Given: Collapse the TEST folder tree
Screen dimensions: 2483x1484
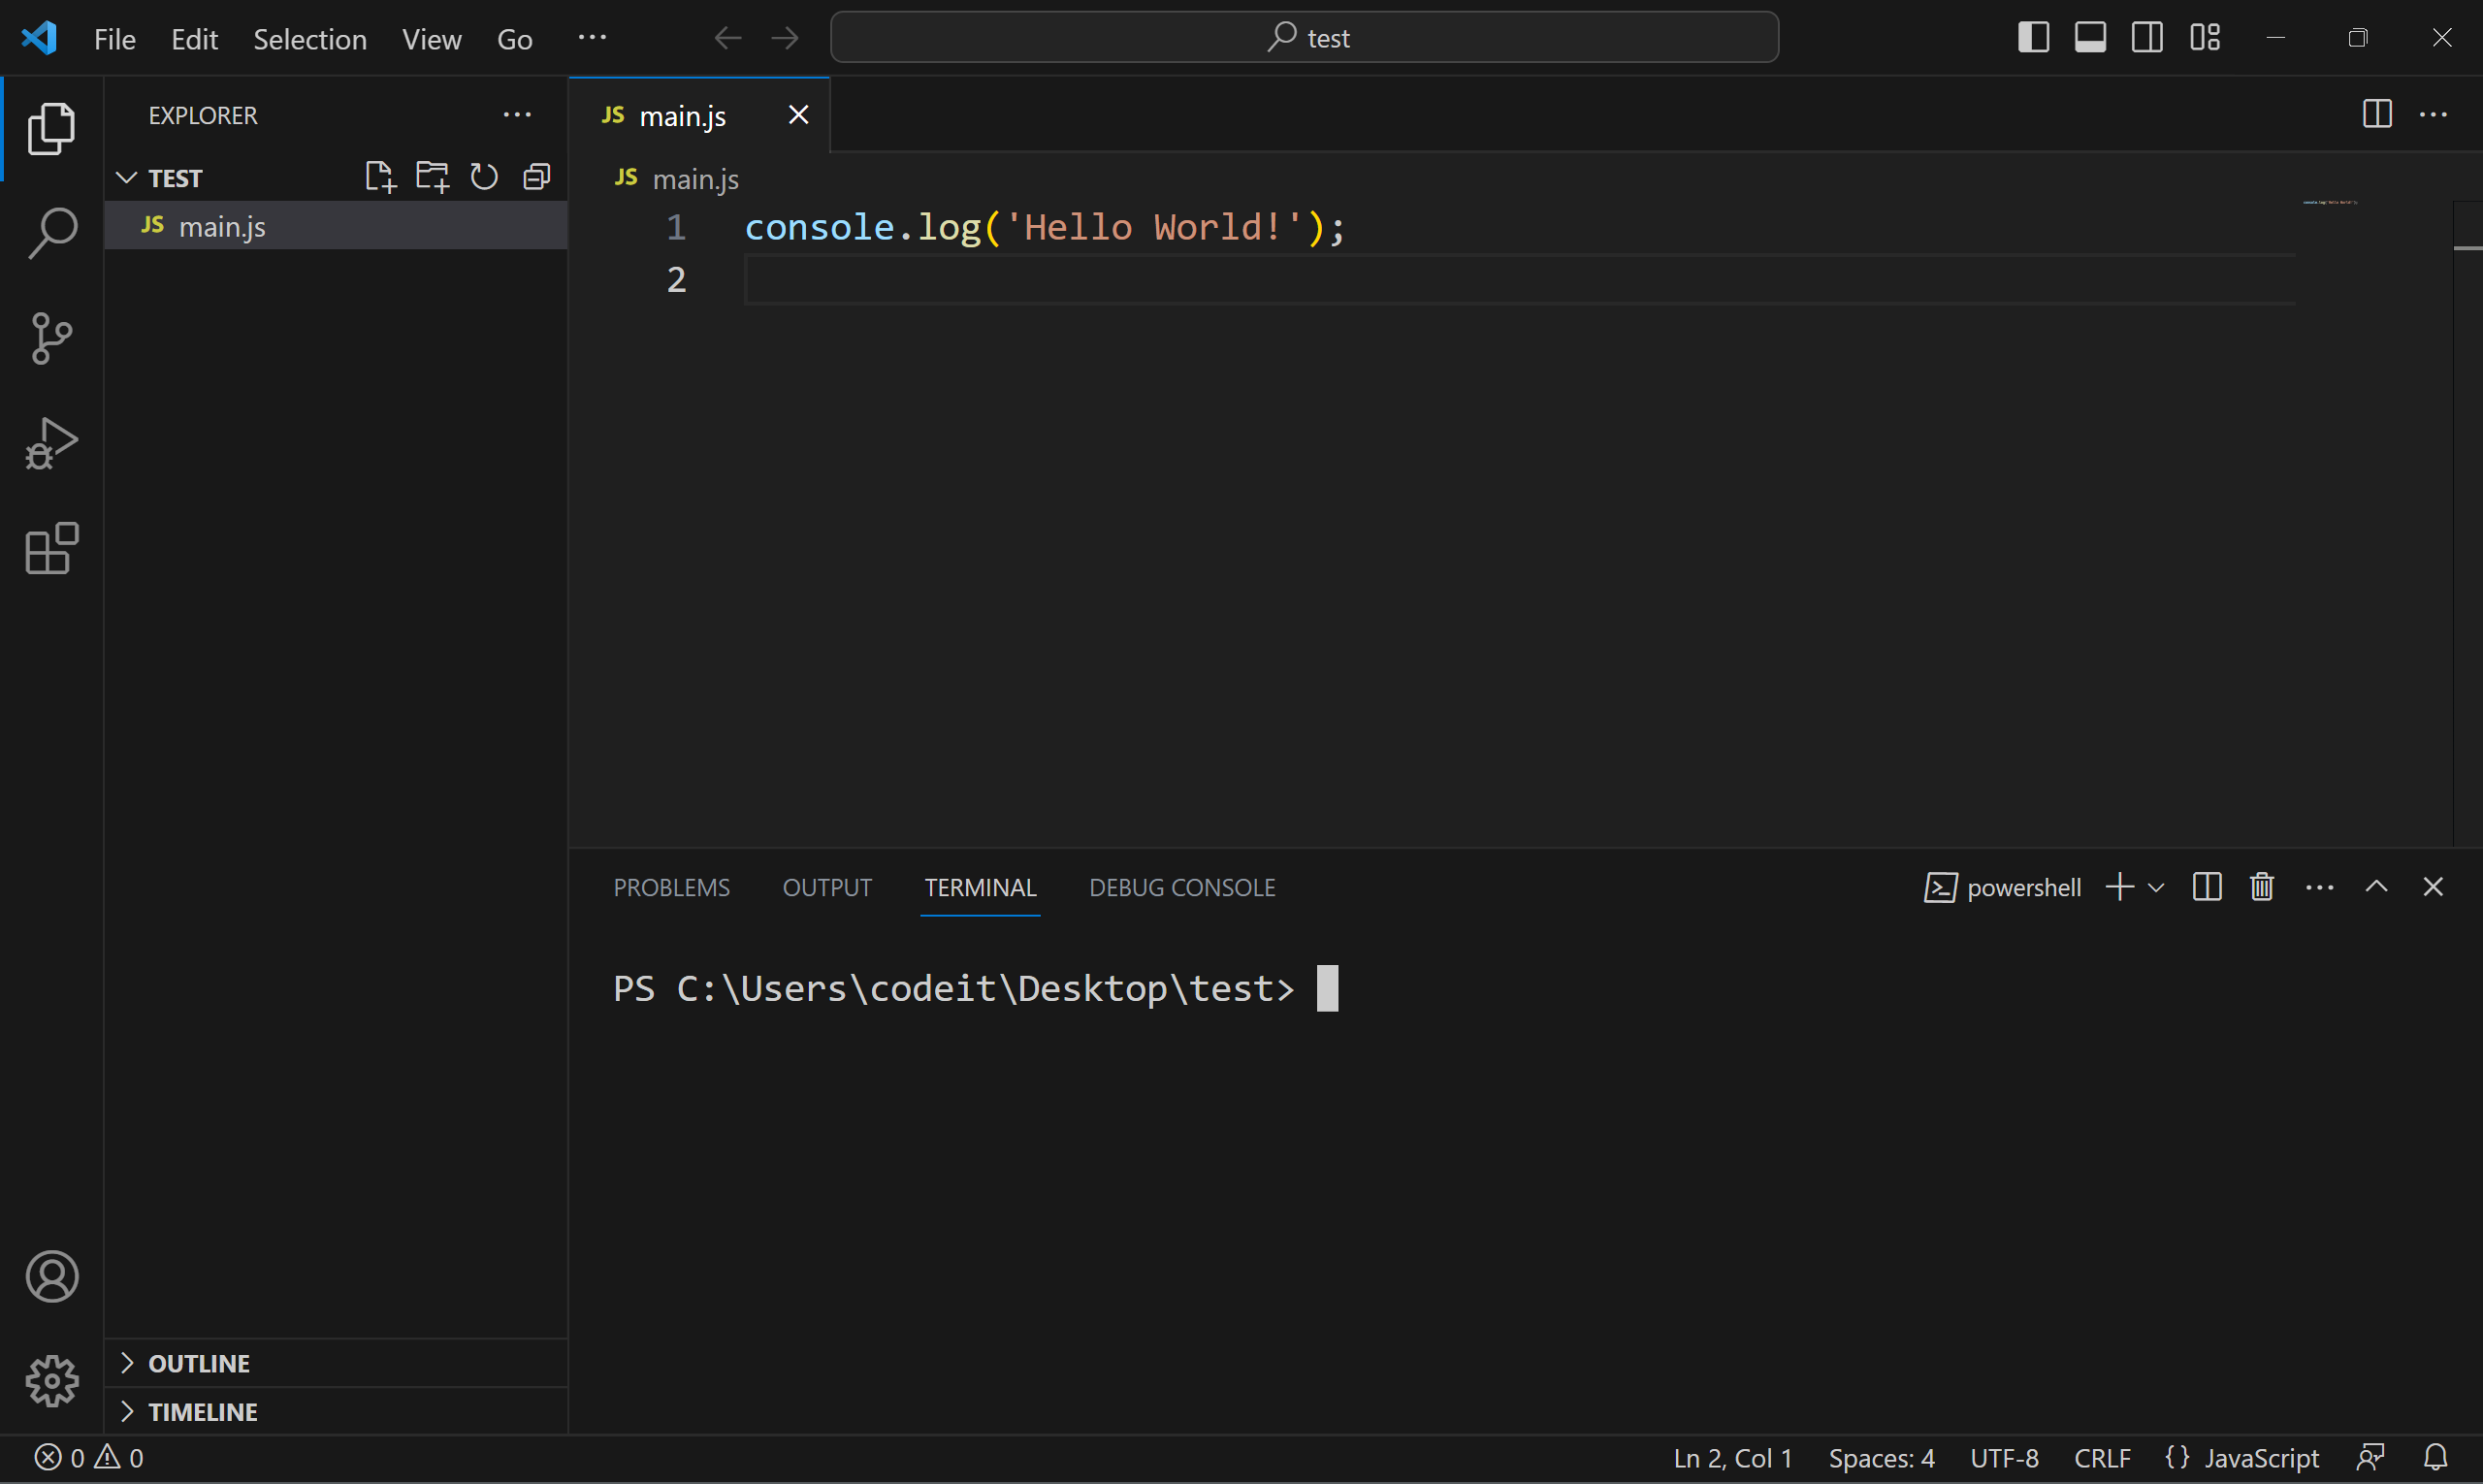Looking at the screenshot, I should pyautogui.click(x=125, y=177).
